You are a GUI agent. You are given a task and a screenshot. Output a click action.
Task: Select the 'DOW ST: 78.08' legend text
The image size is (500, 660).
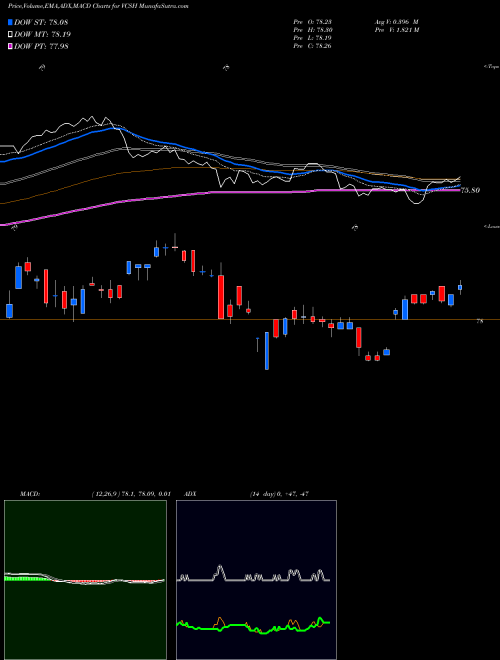[41, 22]
